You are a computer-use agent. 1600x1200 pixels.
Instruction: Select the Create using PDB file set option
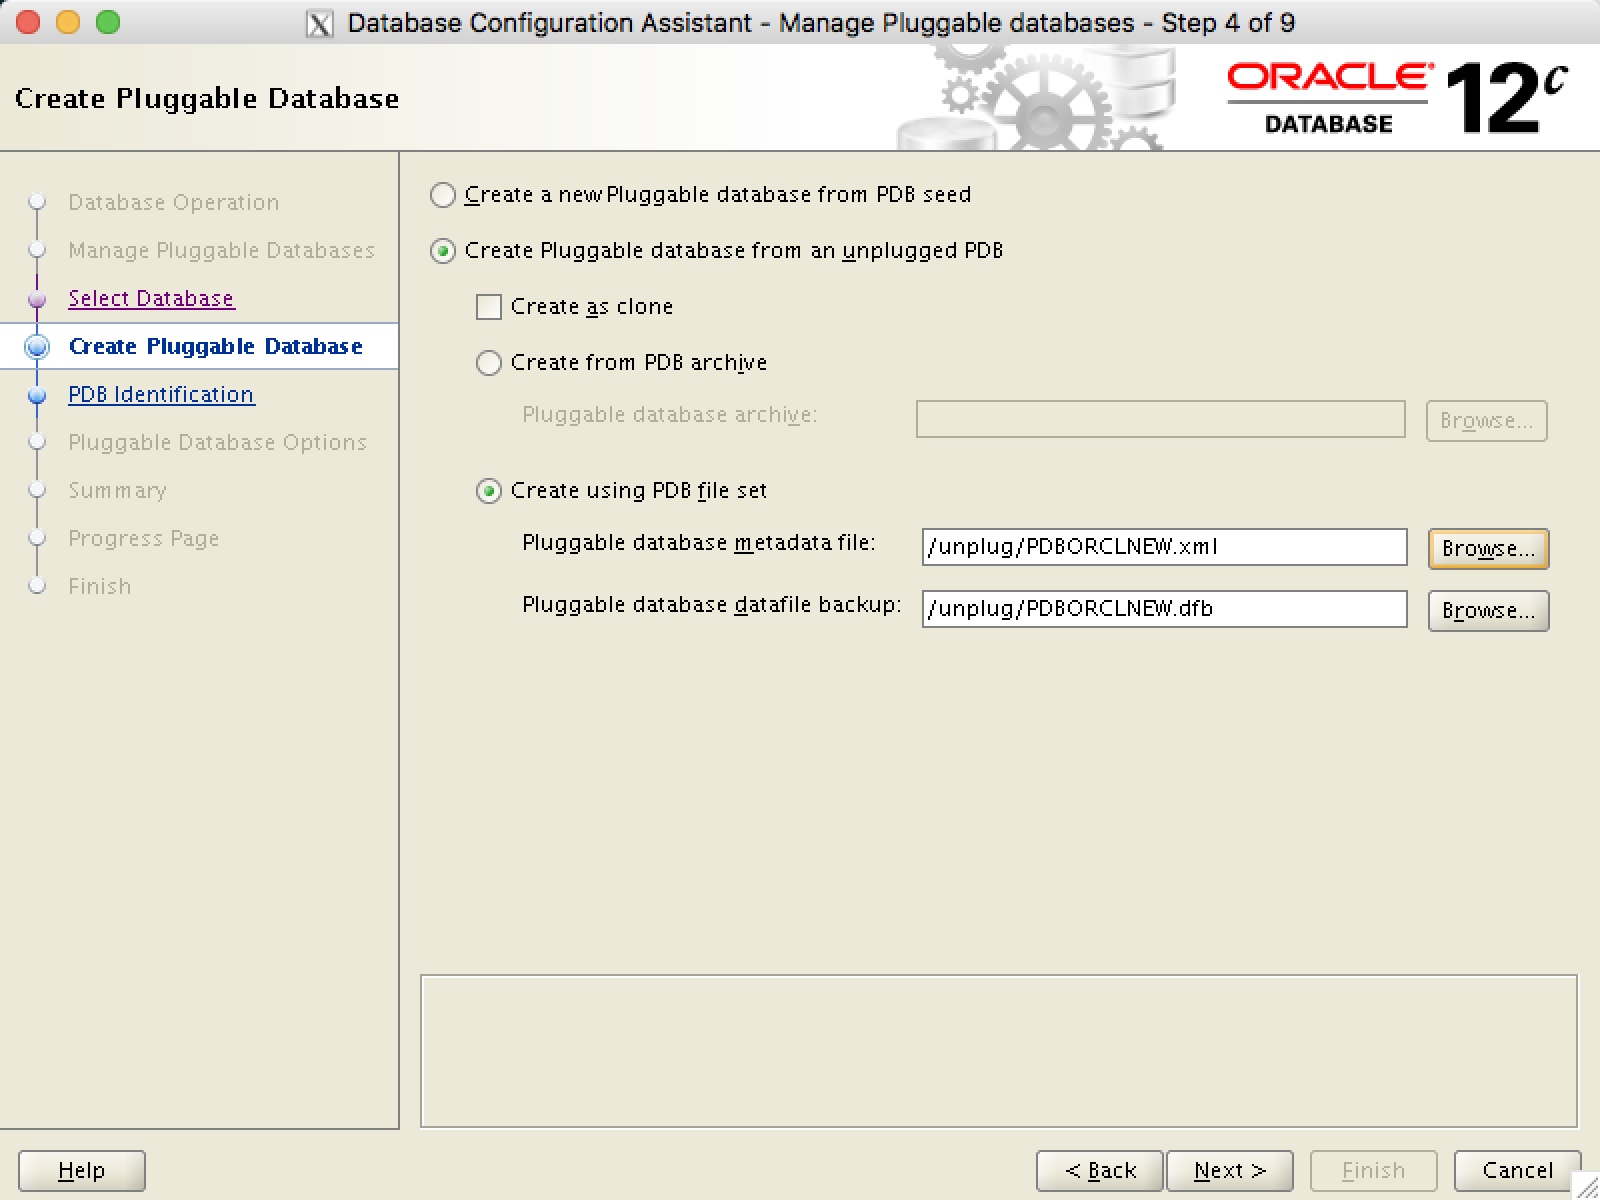[x=489, y=491]
